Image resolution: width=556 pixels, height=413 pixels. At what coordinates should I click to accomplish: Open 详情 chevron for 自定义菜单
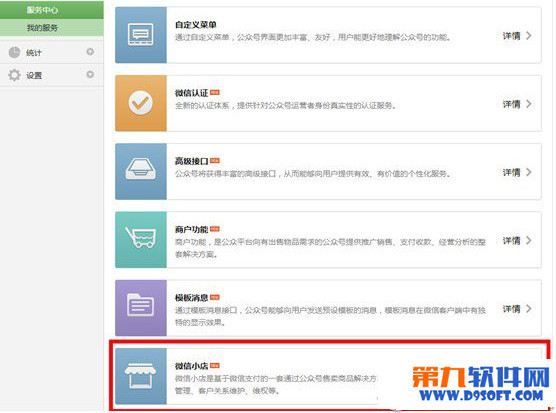[x=529, y=35]
